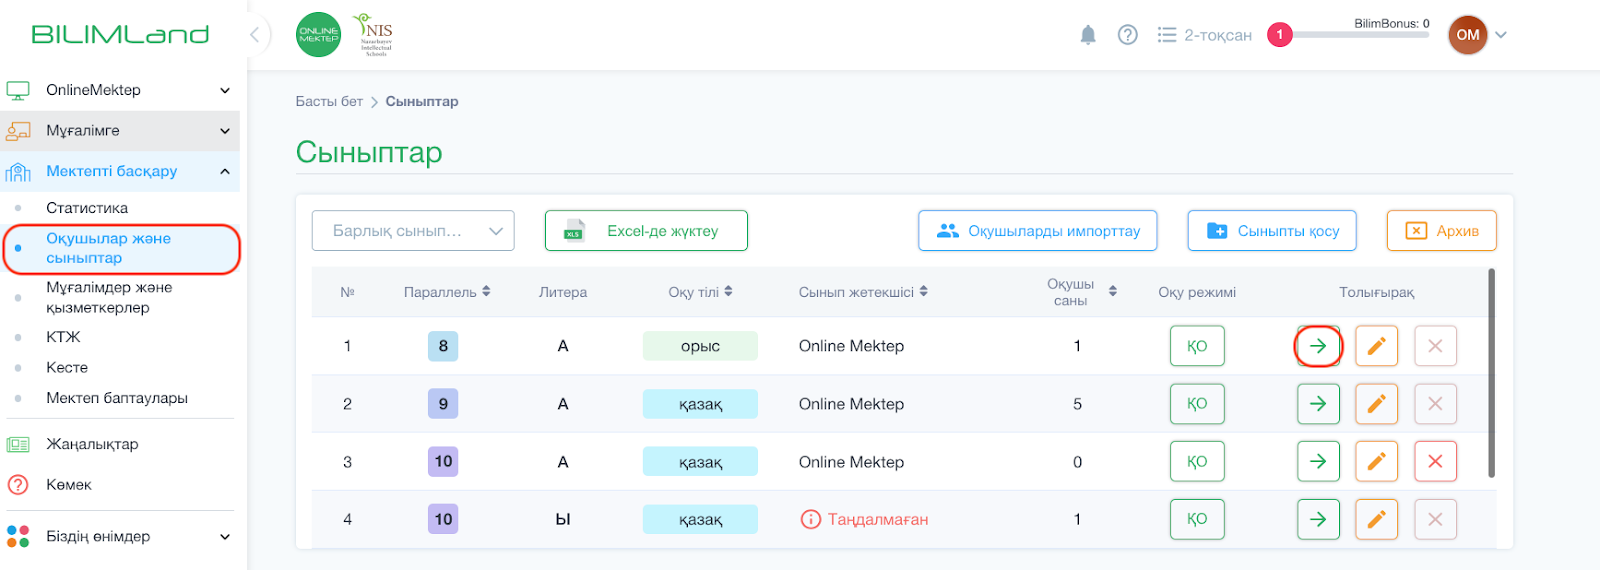Edit class 9 А with the pencil icon
The height and width of the screenshot is (570, 1600).
(1376, 404)
